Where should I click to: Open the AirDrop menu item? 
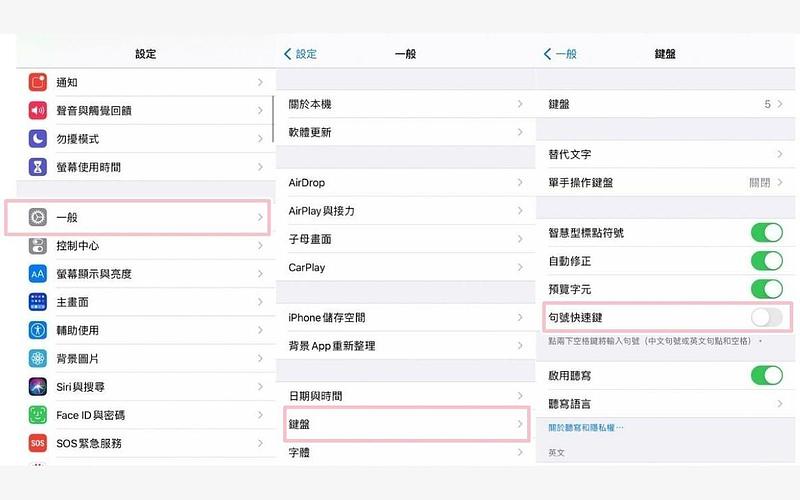coord(404,183)
